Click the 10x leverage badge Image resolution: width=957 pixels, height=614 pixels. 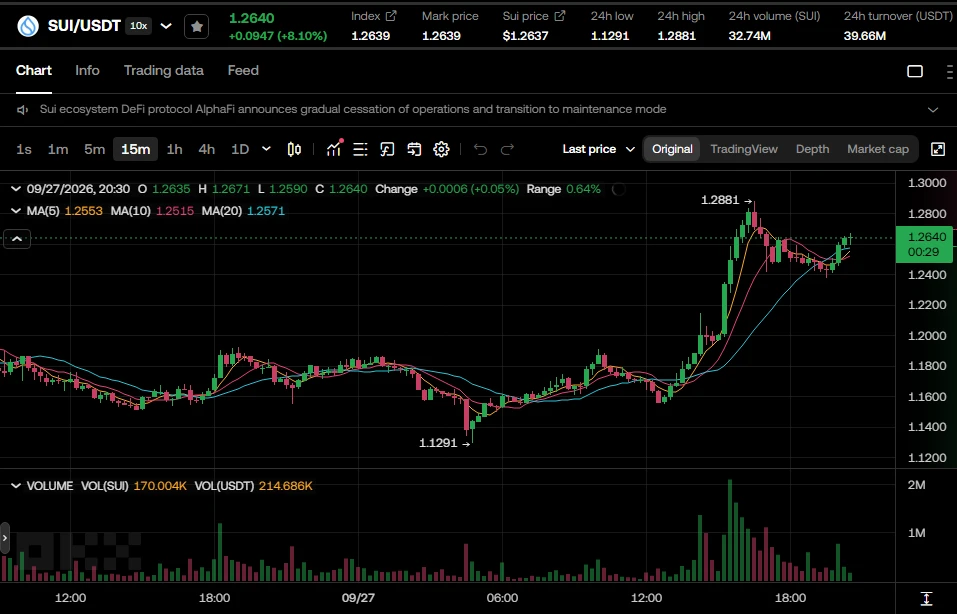[139, 26]
